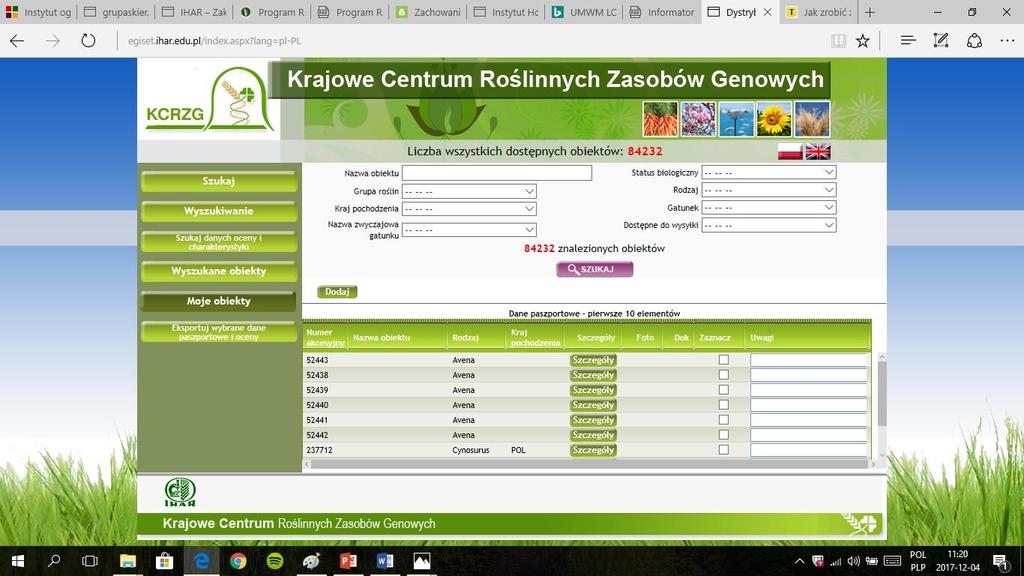Viewport: 1024px width, 576px height.
Task: Reload the page with refresh icon
Action: pos(88,40)
